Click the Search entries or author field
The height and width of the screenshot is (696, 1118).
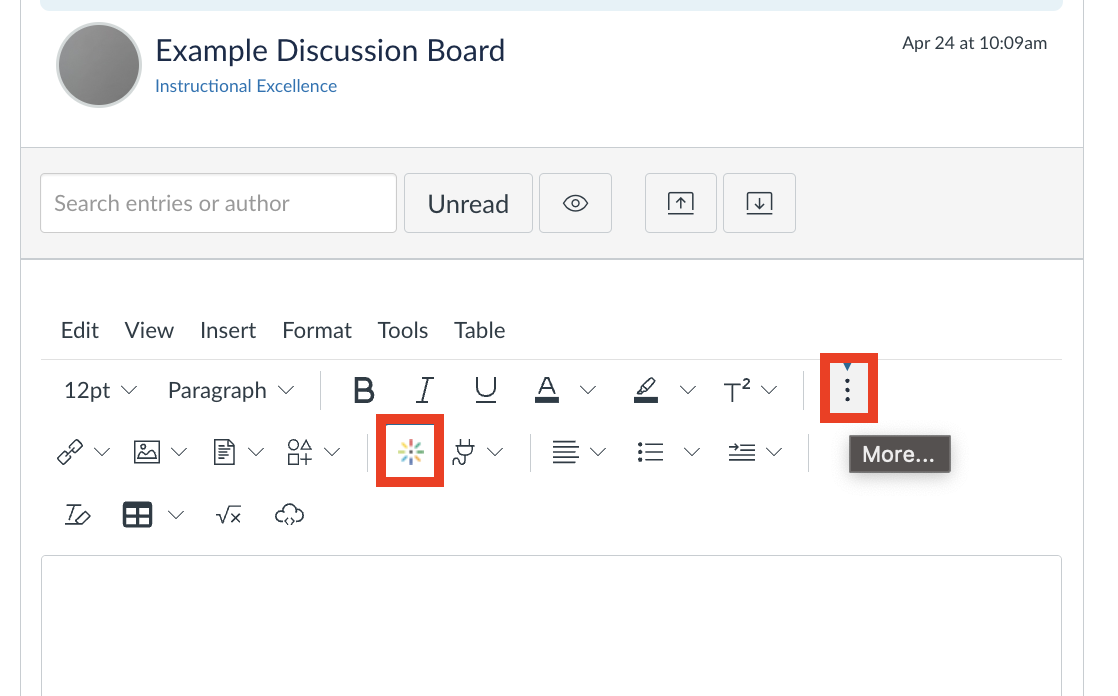pyautogui.click(x=218, y=203)
